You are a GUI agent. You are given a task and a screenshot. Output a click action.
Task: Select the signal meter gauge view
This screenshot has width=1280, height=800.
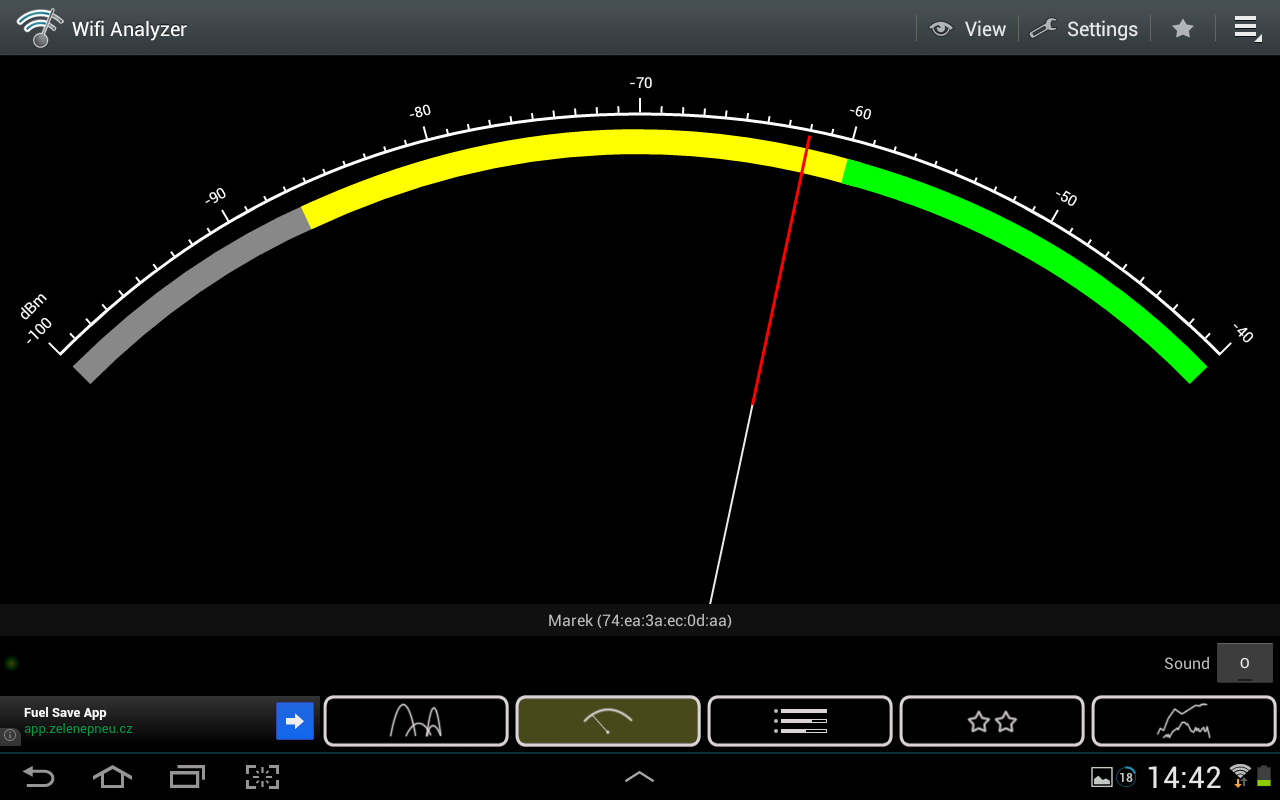(x=607, y=721)
